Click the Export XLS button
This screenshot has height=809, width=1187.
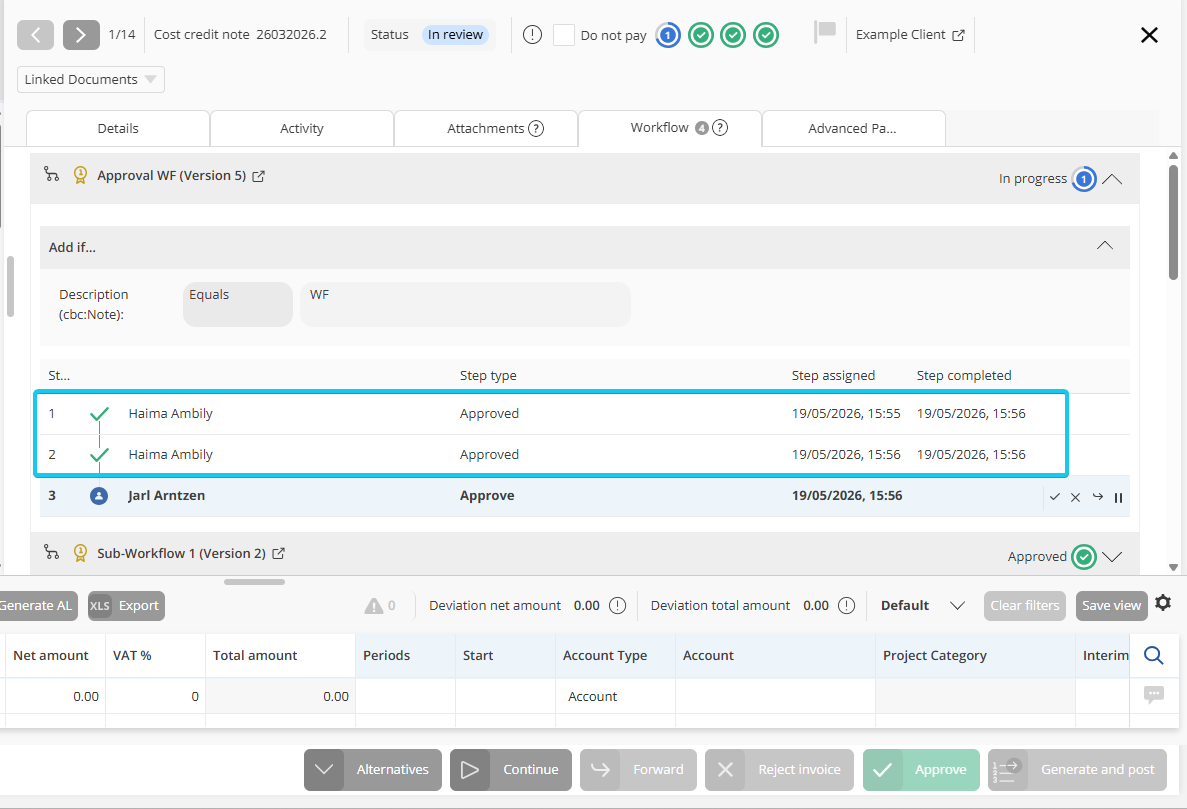click(x=126, y=605)
